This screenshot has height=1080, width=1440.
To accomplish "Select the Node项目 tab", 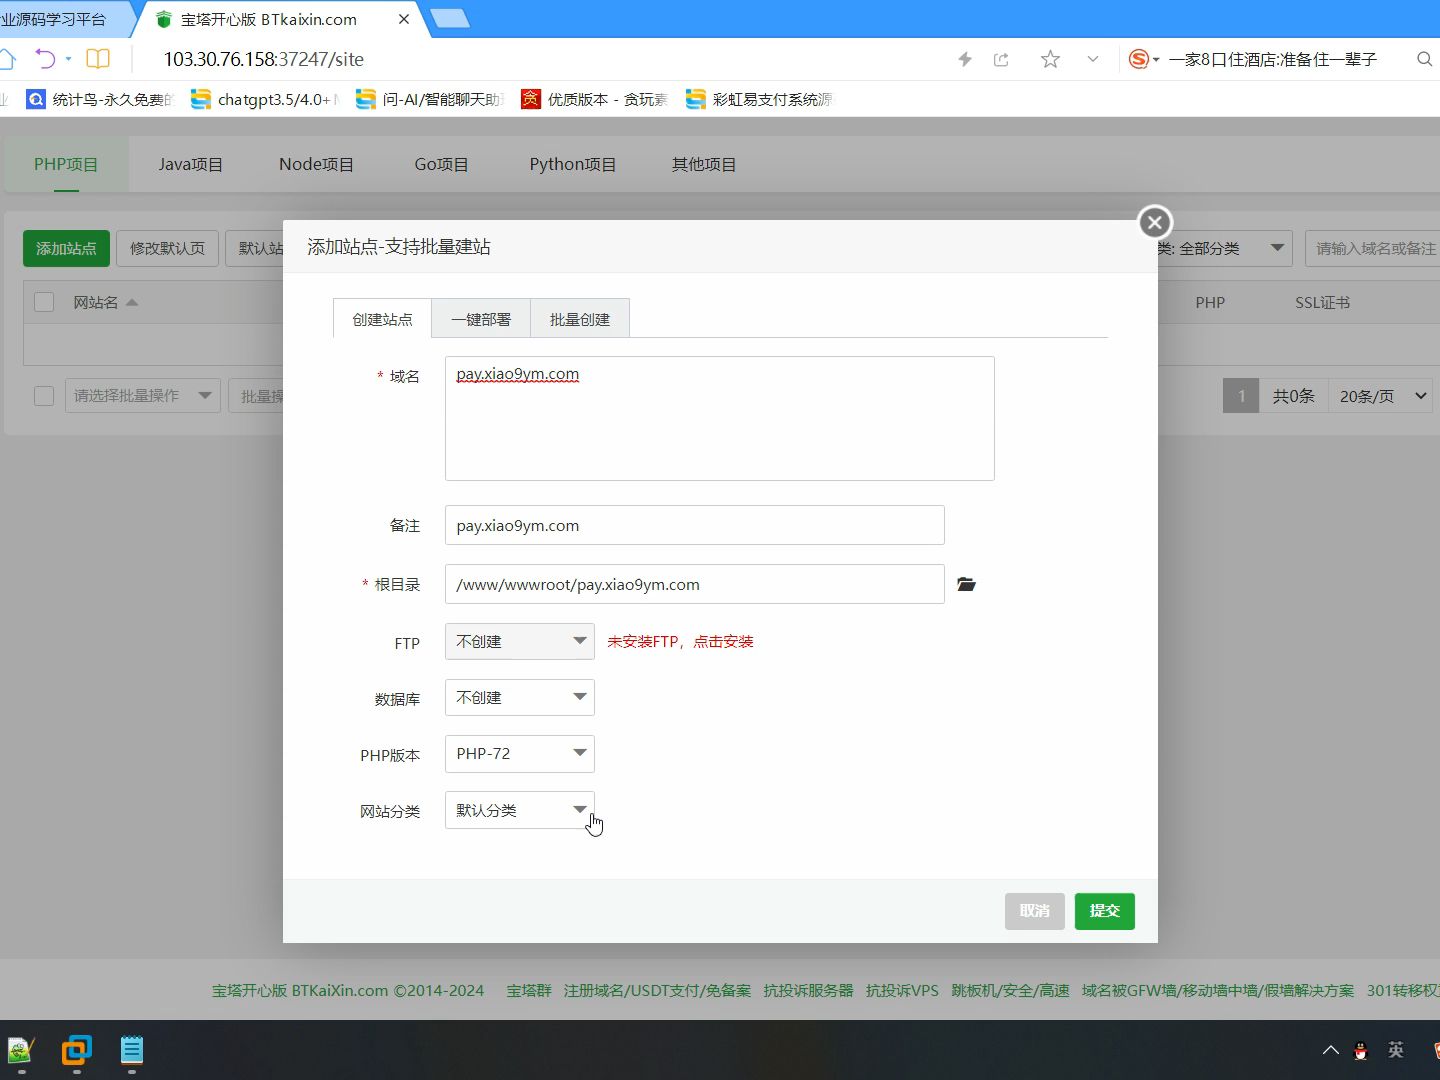I will 316,164.
